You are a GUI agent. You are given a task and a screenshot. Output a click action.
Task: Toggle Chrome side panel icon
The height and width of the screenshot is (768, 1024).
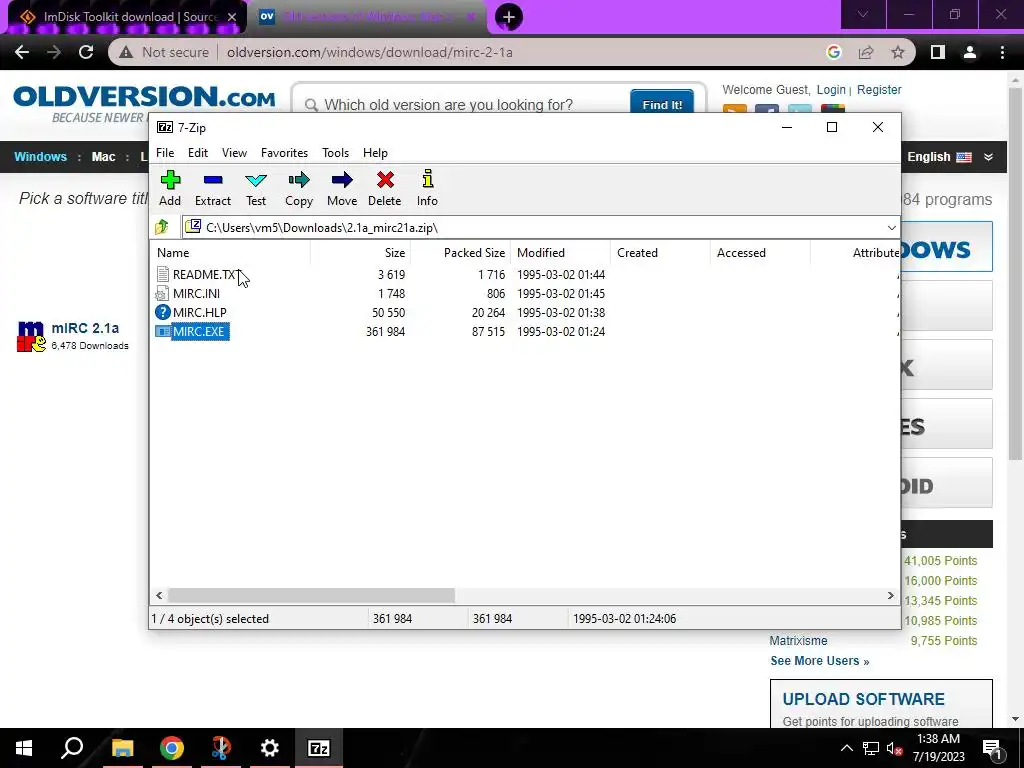tap(938, 52)
